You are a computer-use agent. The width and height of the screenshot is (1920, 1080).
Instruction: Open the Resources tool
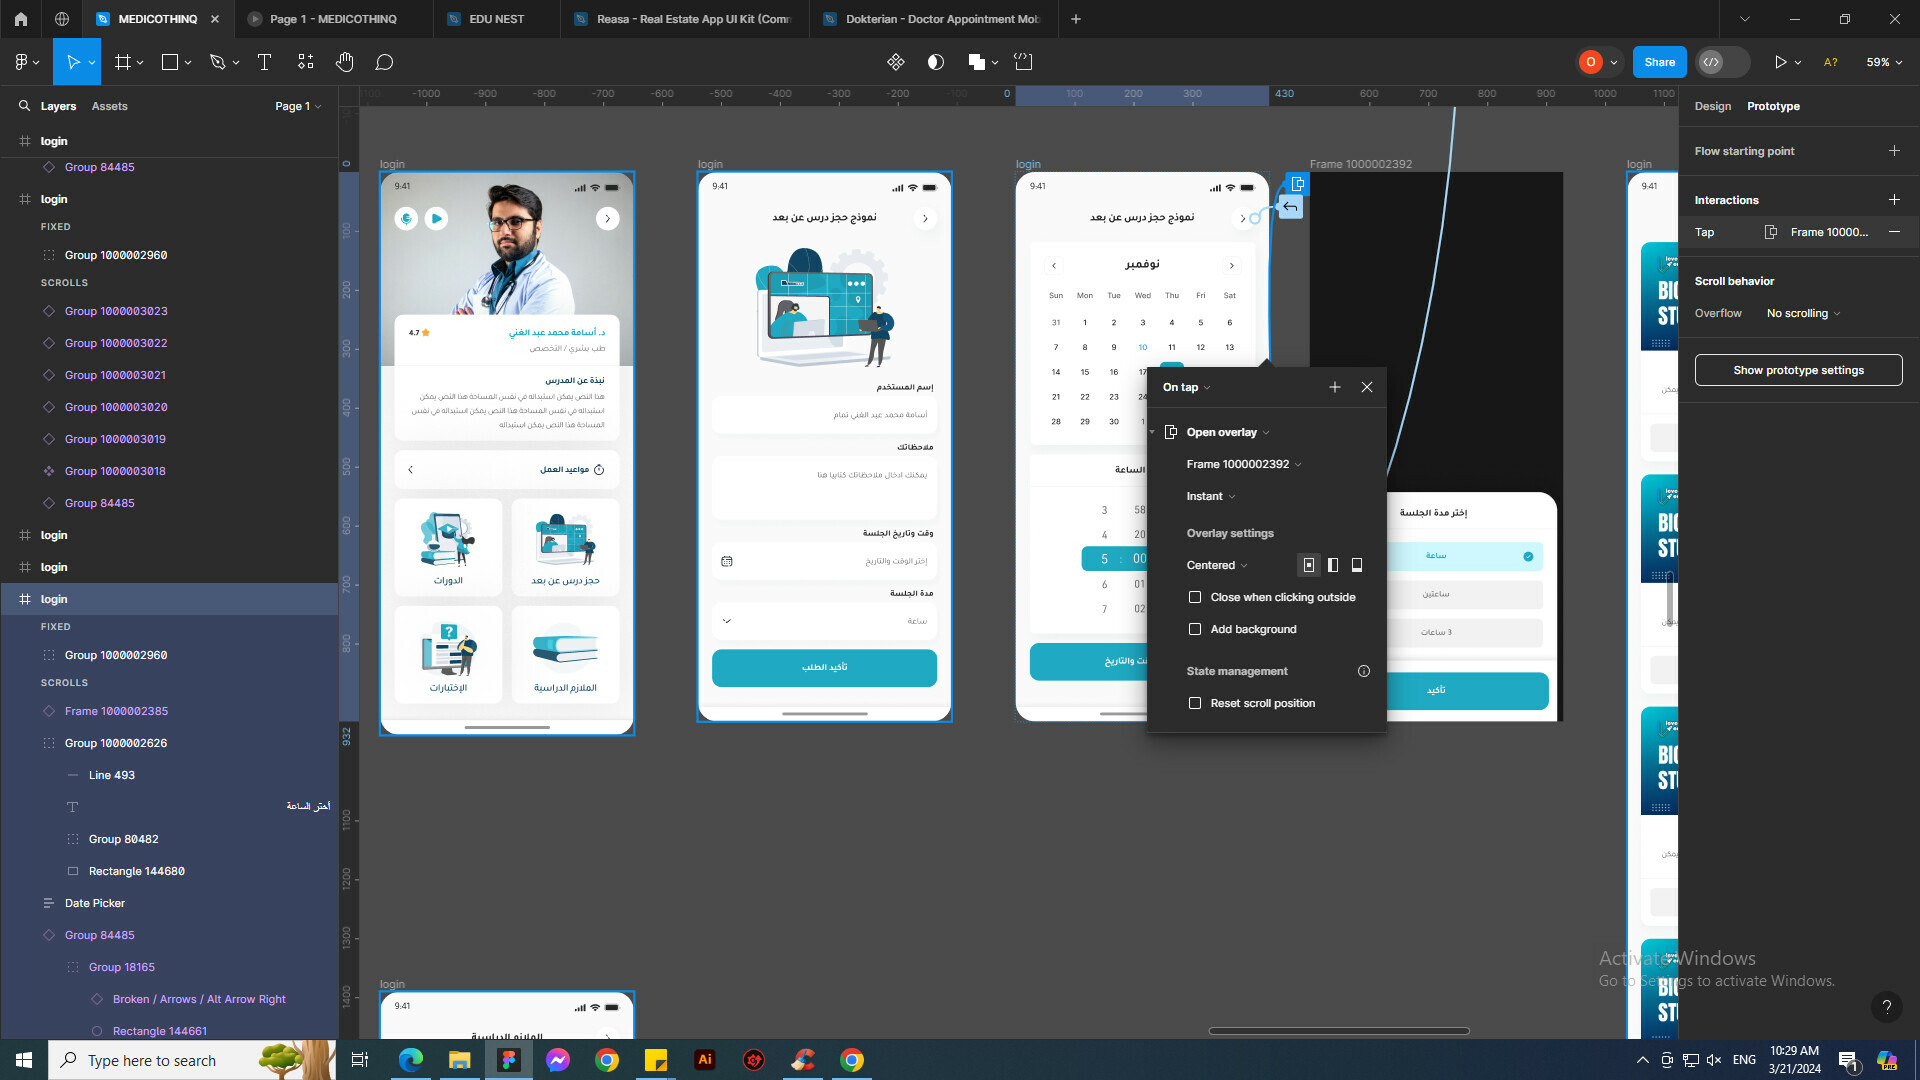(x=305, y=62)
